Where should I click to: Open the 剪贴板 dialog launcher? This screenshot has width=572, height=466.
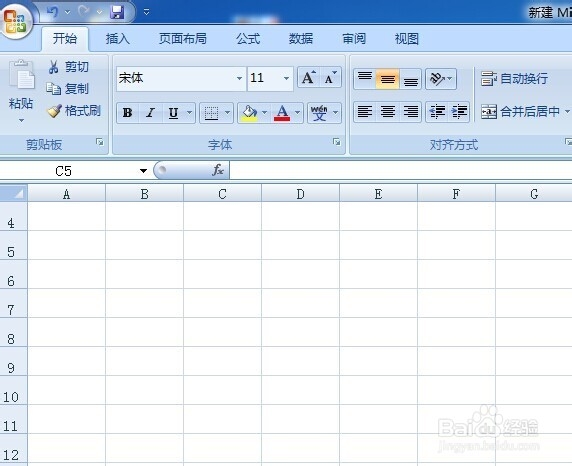click(100, 142)
